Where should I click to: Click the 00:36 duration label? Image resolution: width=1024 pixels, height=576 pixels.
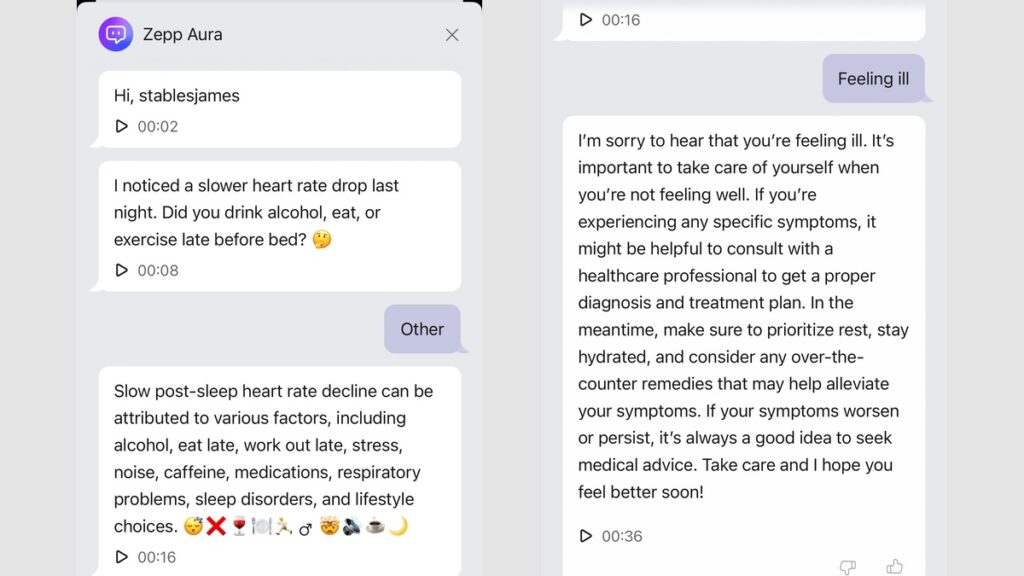[x=622, y=536]
